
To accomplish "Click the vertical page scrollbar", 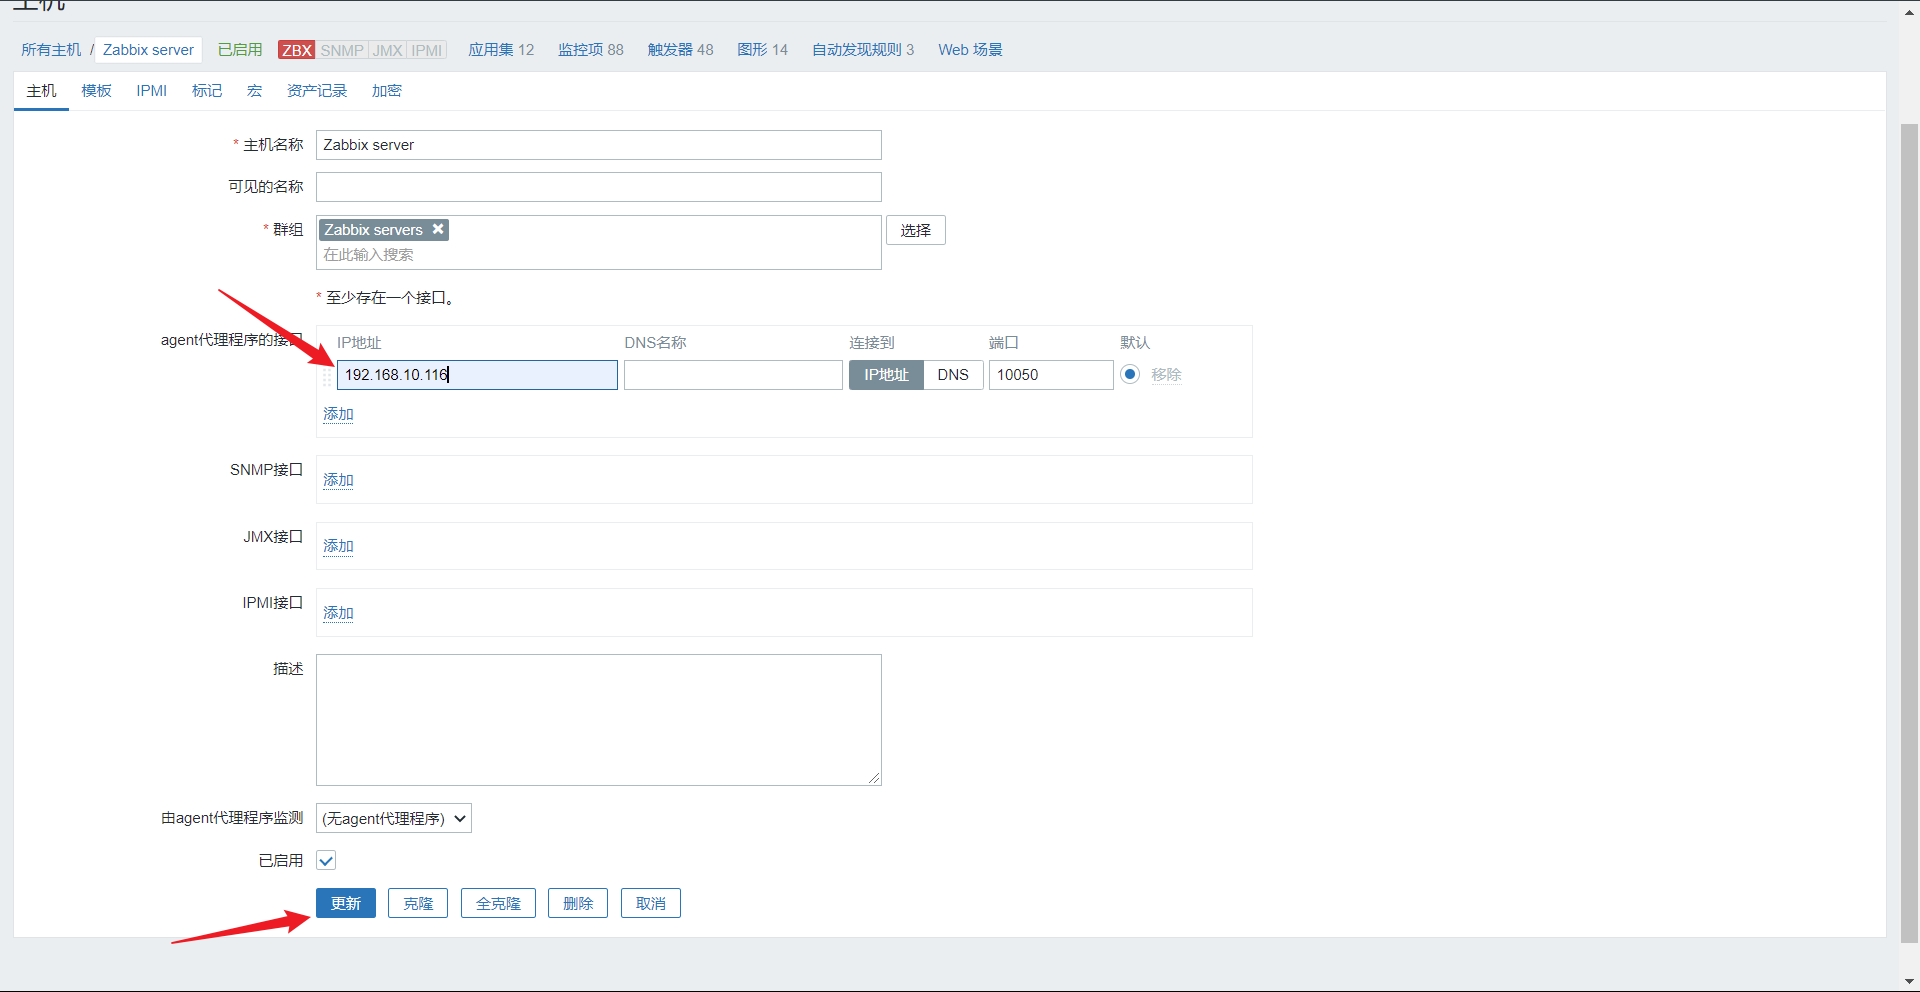I will (x=1909, y=533).
